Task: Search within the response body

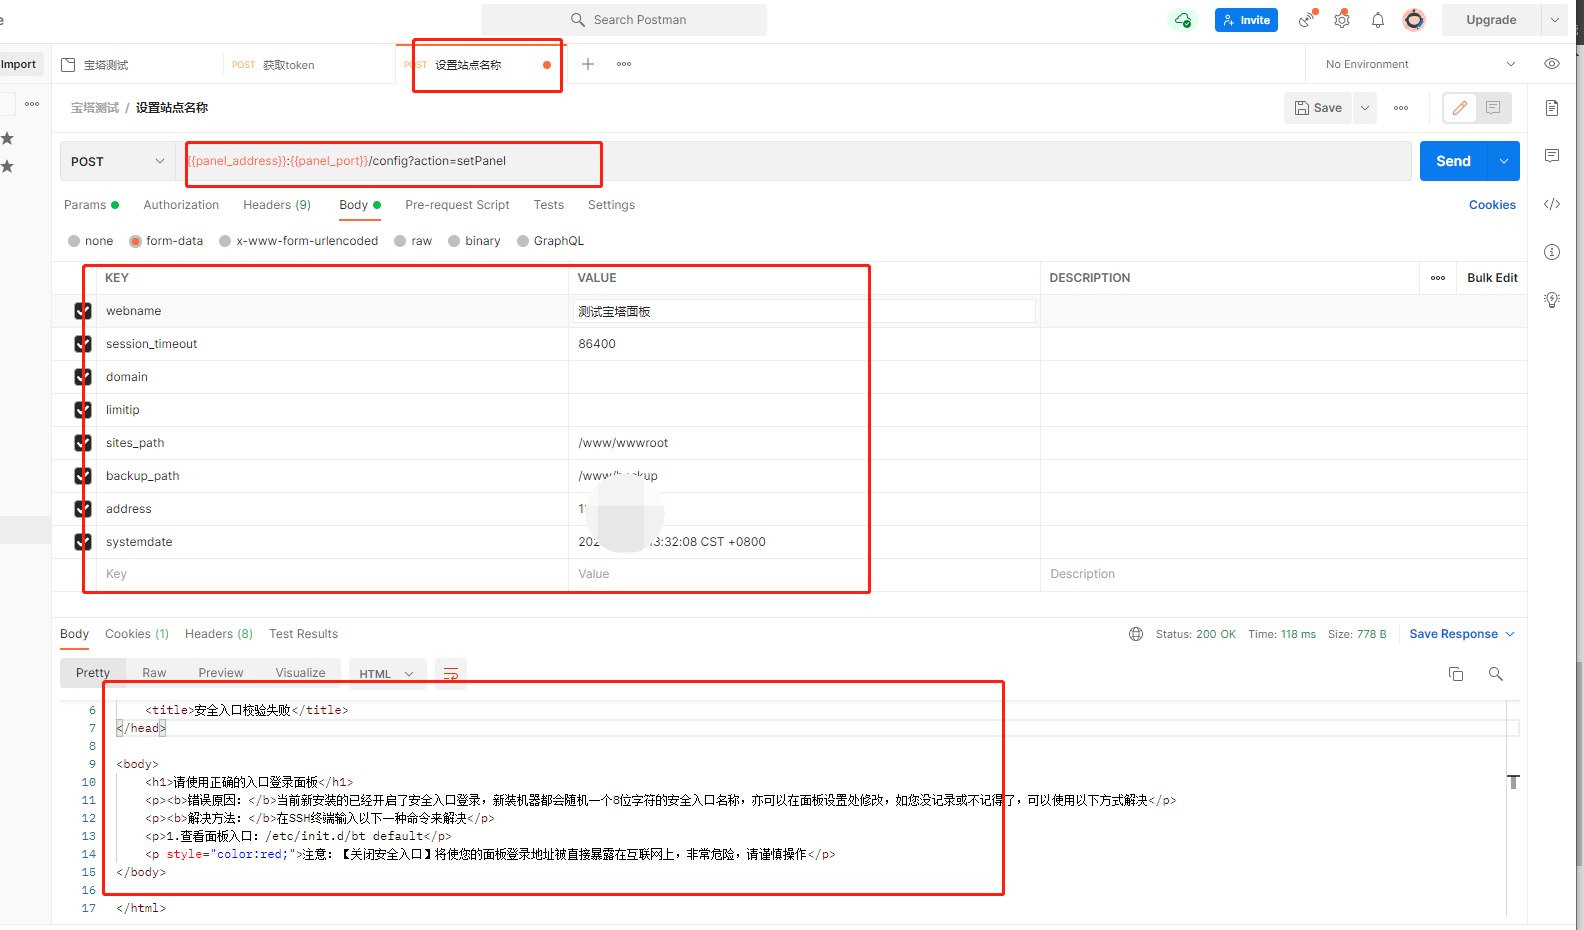Action: tap(1496, 674)
